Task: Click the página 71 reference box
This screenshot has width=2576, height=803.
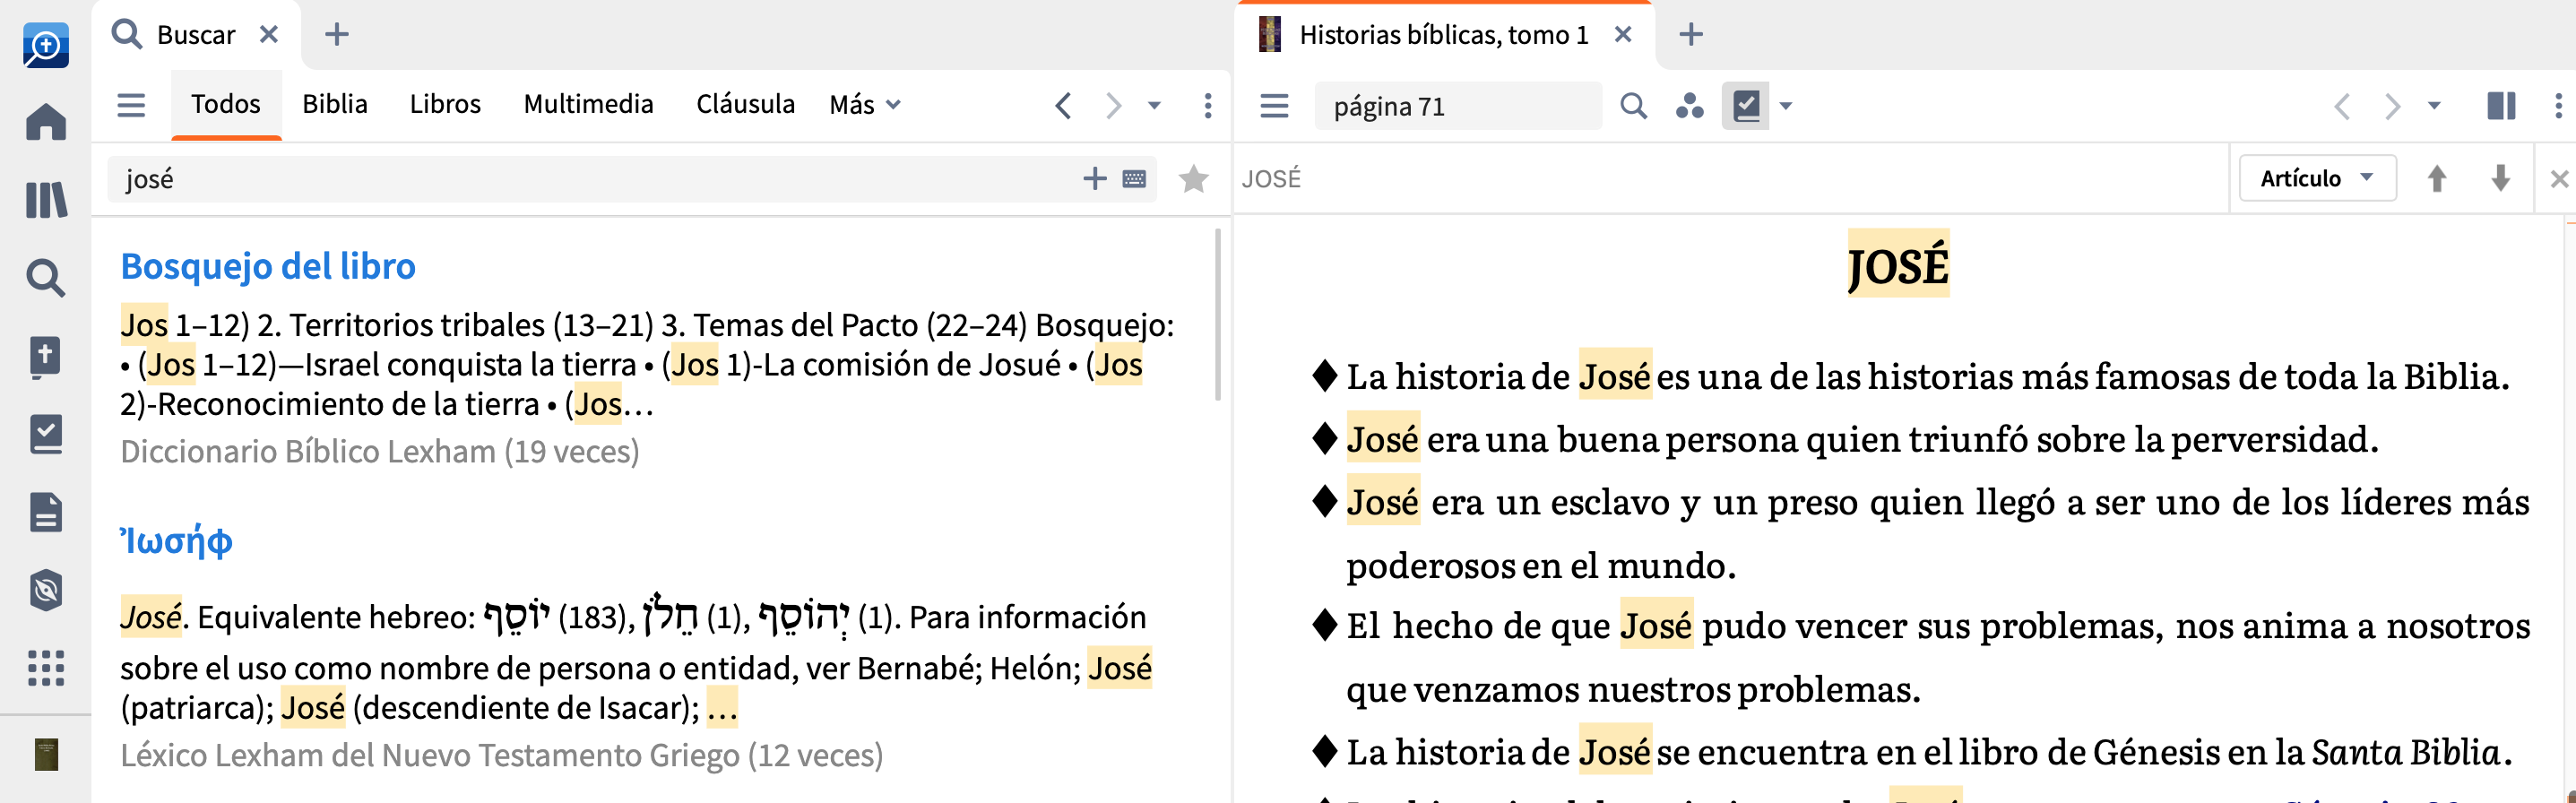Action: (x=1457, y=106)
